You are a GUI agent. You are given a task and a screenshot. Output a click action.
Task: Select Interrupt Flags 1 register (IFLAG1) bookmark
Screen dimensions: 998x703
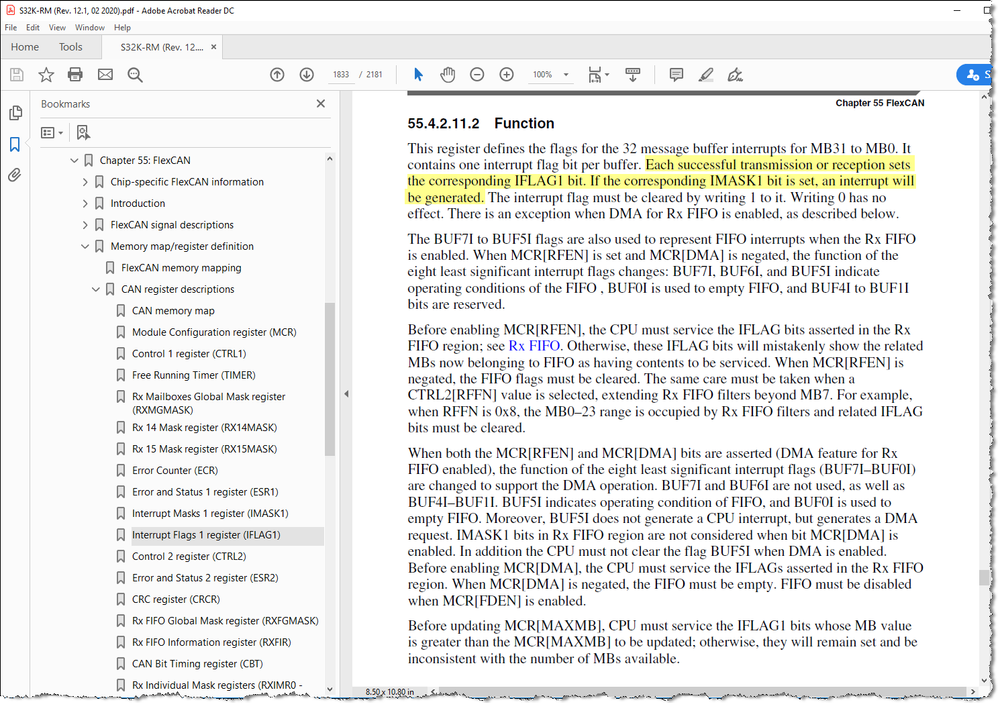pos(206,535)
